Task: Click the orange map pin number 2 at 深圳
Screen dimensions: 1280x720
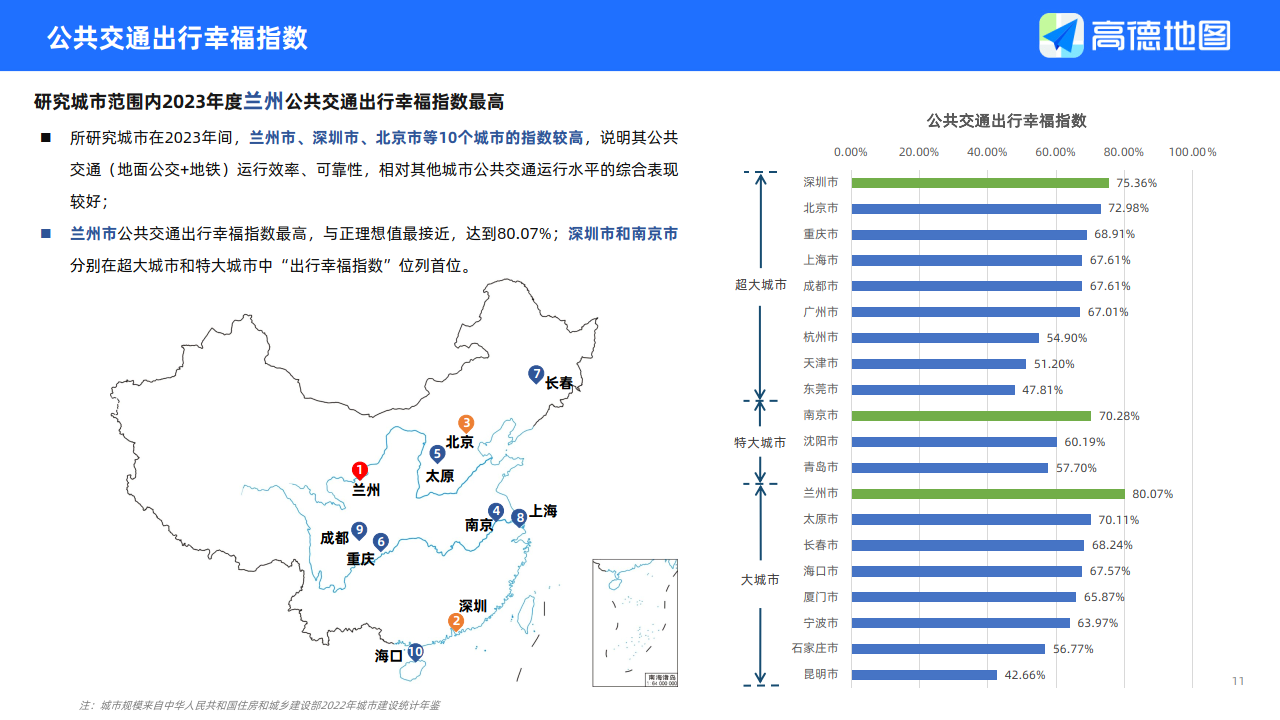Action: click(456, 622)
